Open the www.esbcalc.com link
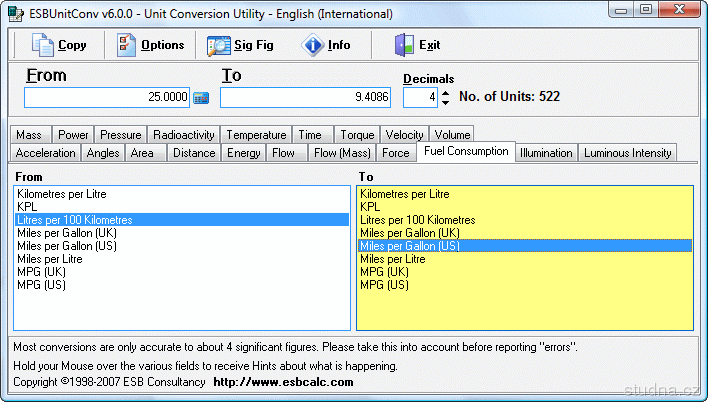Screen dimensions: 708x402 pos(283,382)
